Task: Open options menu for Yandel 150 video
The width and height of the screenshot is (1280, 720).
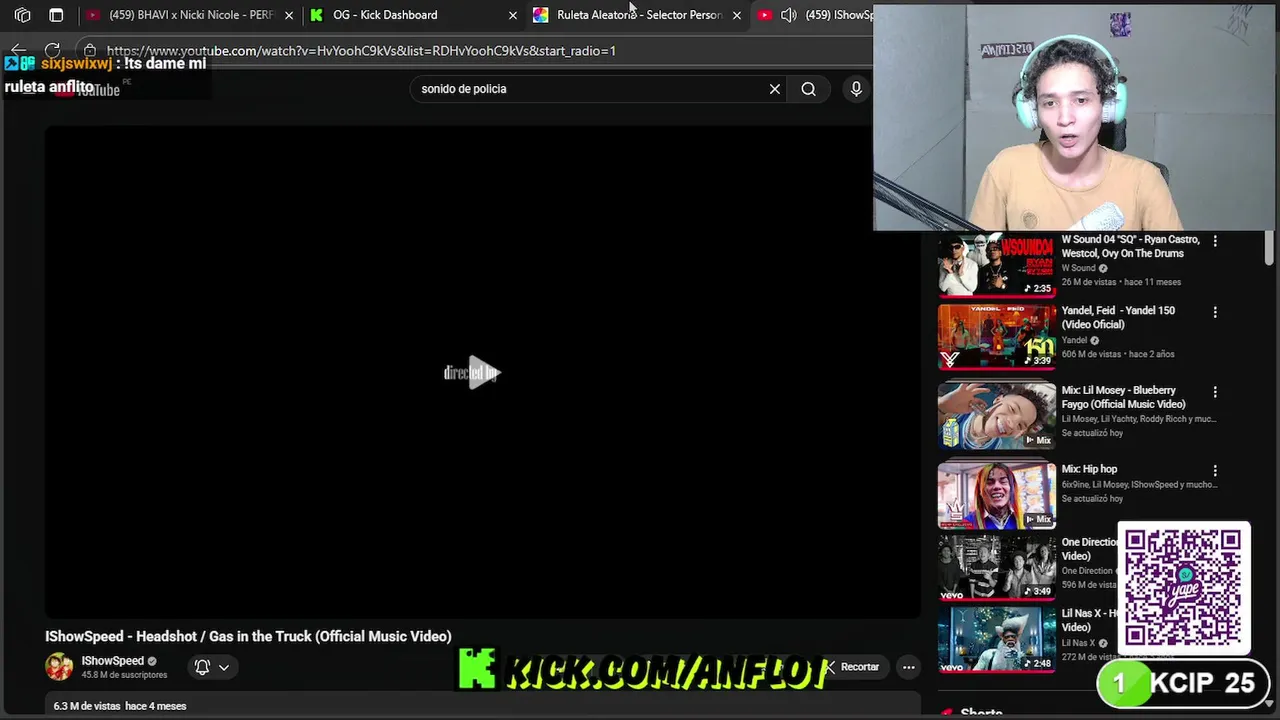Action: (x=1215, y=312)
